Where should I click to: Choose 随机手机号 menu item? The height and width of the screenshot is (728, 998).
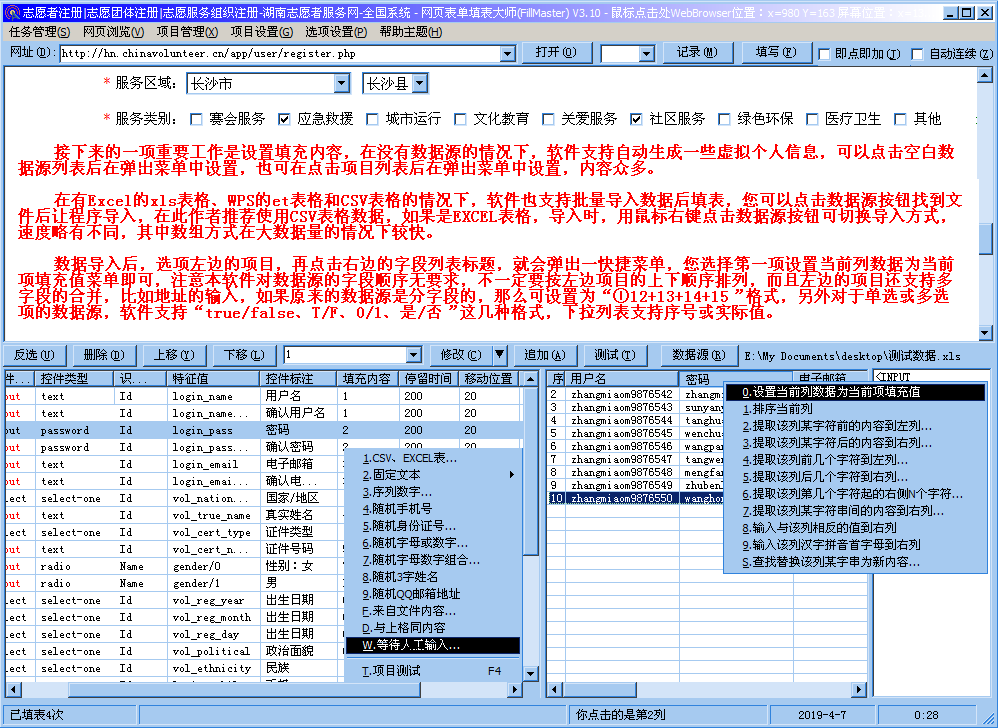click(433, 509)
